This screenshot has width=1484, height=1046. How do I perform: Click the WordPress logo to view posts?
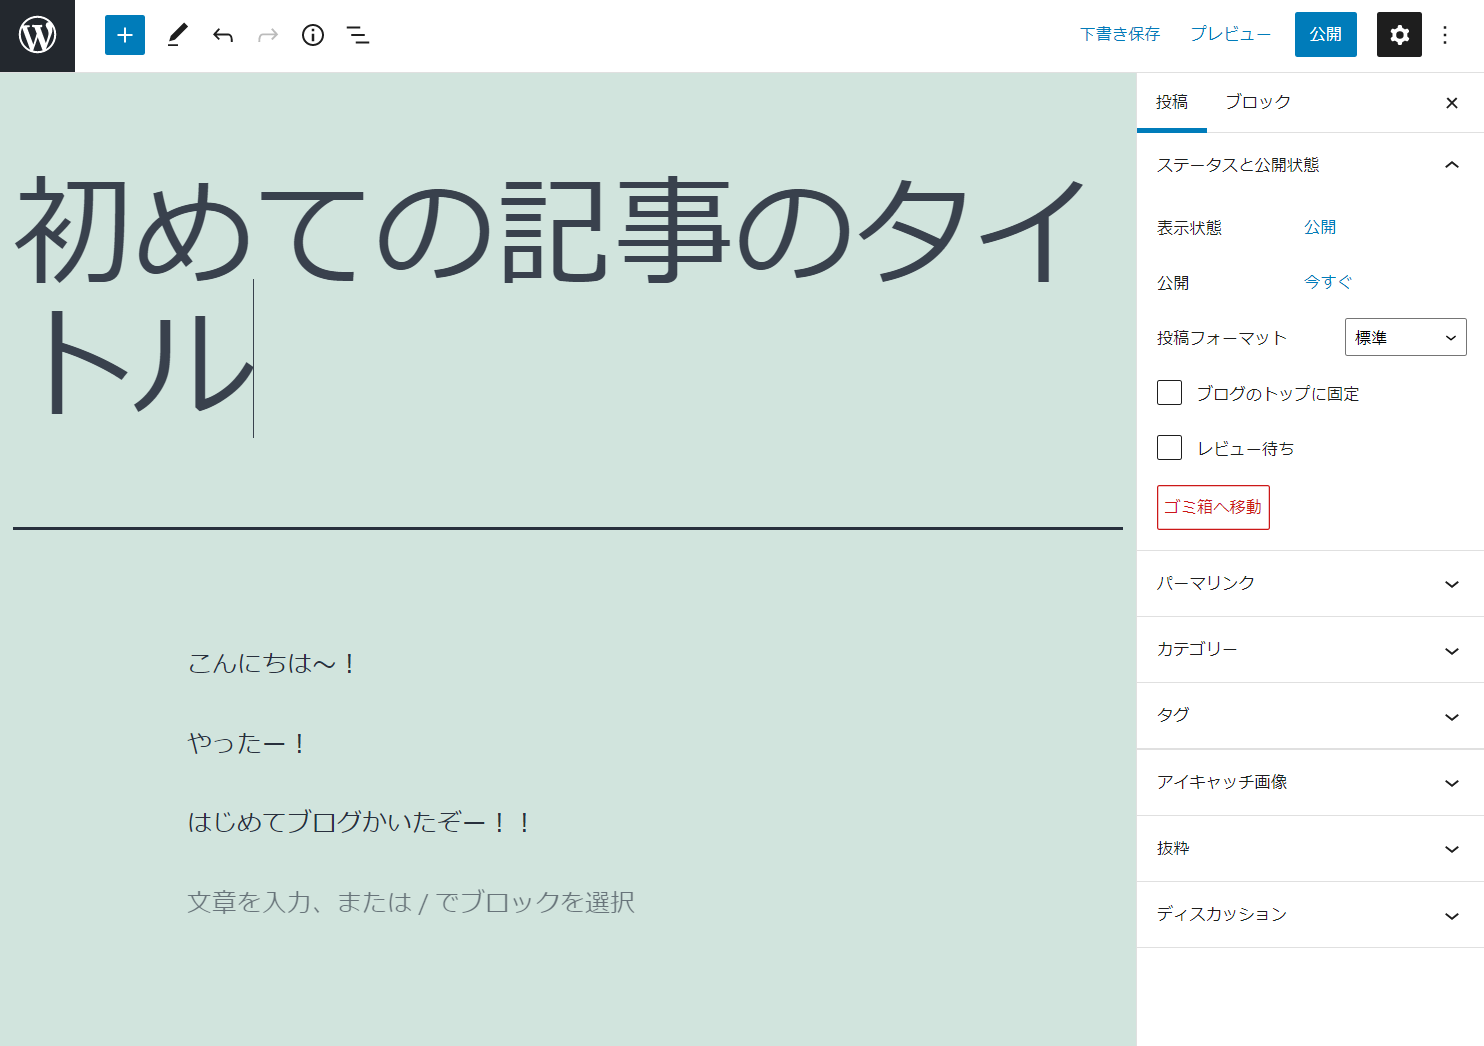click(x=37, y=36)
